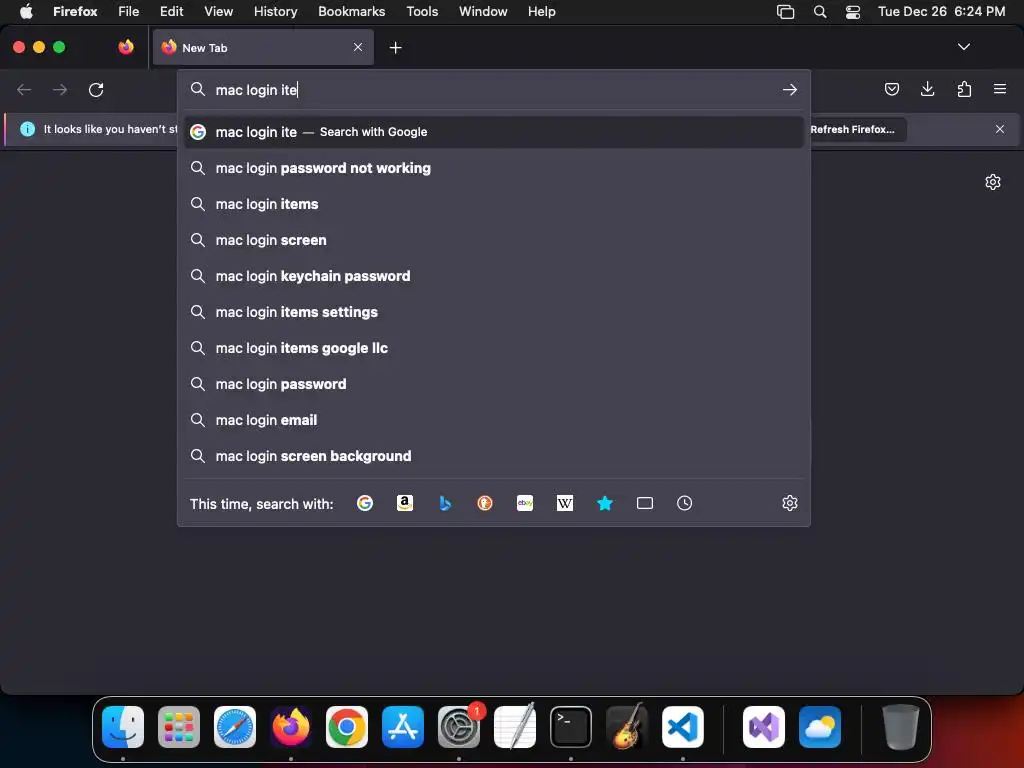This screenshot has height=768, width=1024.
Task: Open the History menu
Action: [275, 11]
